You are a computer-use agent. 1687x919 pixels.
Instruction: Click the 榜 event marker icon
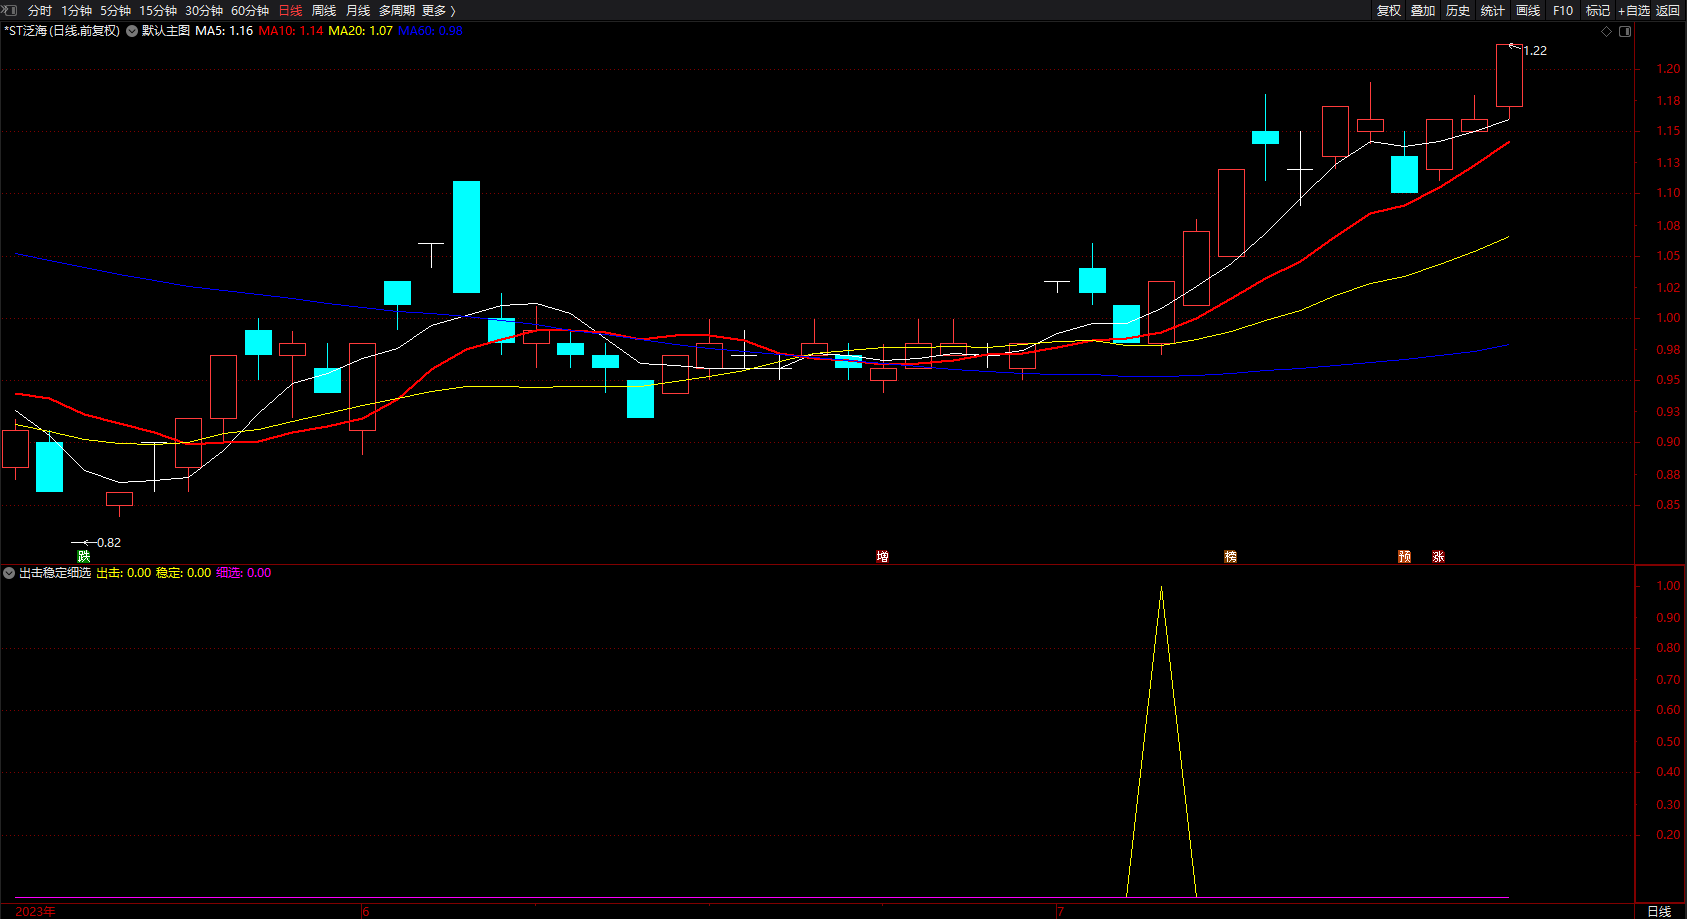(1231, 557)
